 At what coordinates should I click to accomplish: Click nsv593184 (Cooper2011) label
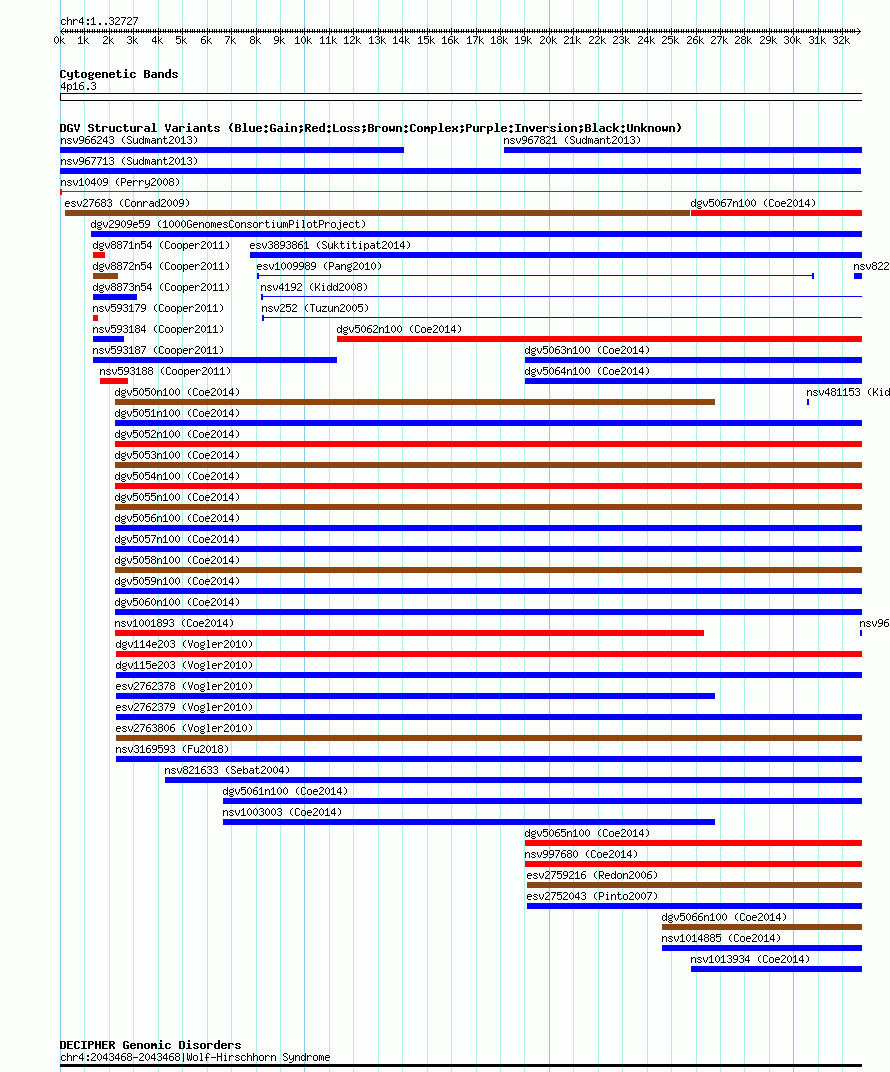point(158,330)
